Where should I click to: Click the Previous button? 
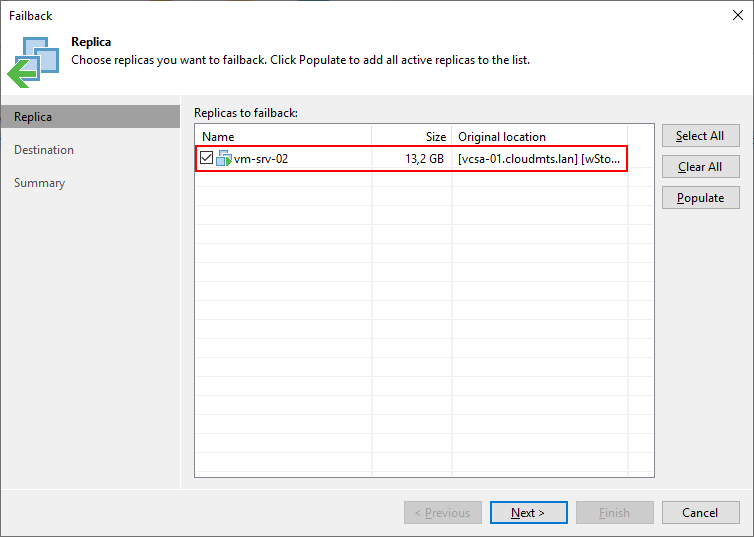[x=442, y=513]
